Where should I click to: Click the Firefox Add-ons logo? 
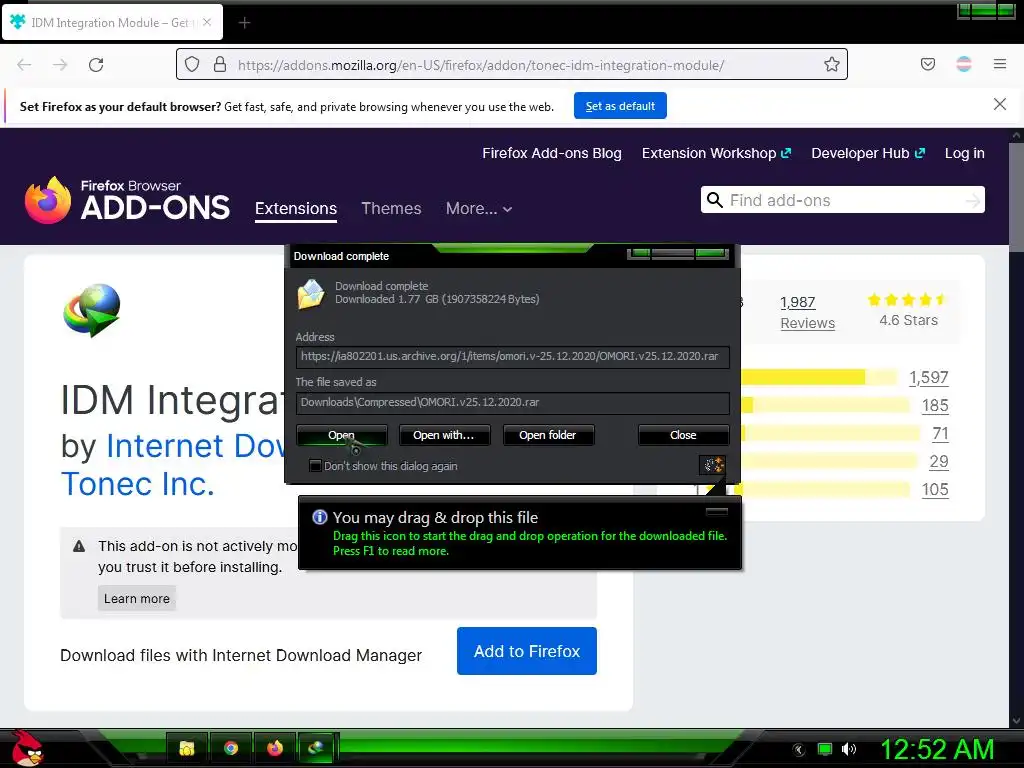coord(127,200)
